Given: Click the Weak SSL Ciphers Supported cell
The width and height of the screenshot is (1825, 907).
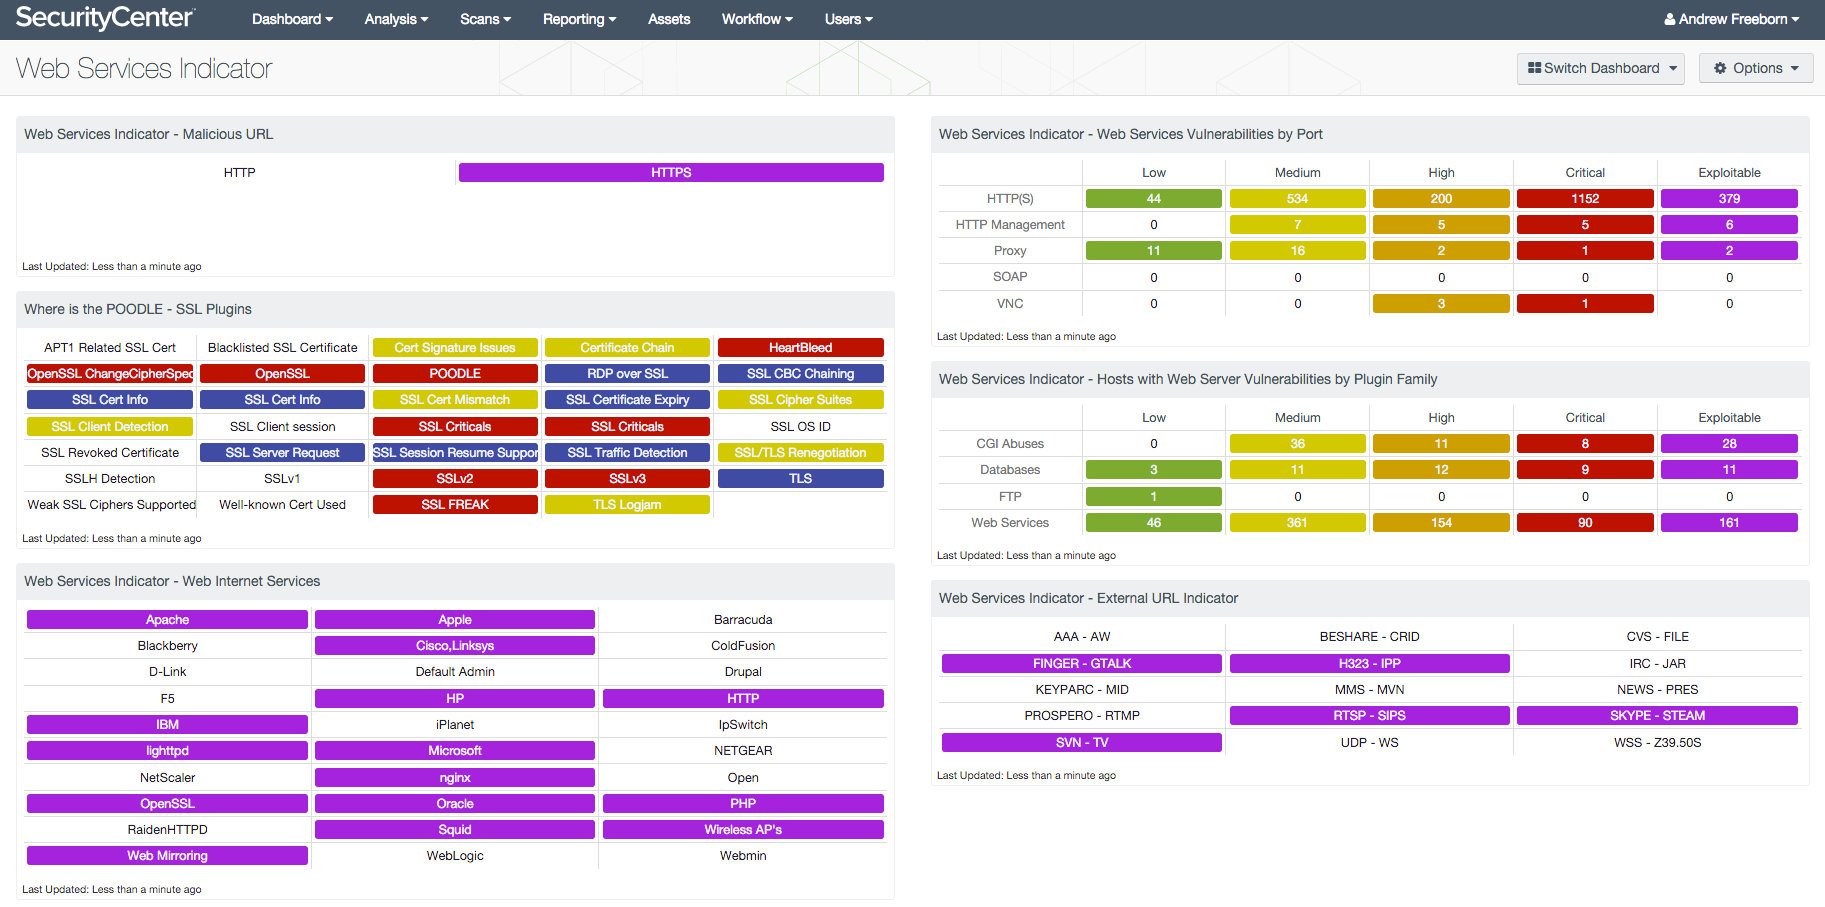Looking at the screenshot, I should tap(111, 505).
